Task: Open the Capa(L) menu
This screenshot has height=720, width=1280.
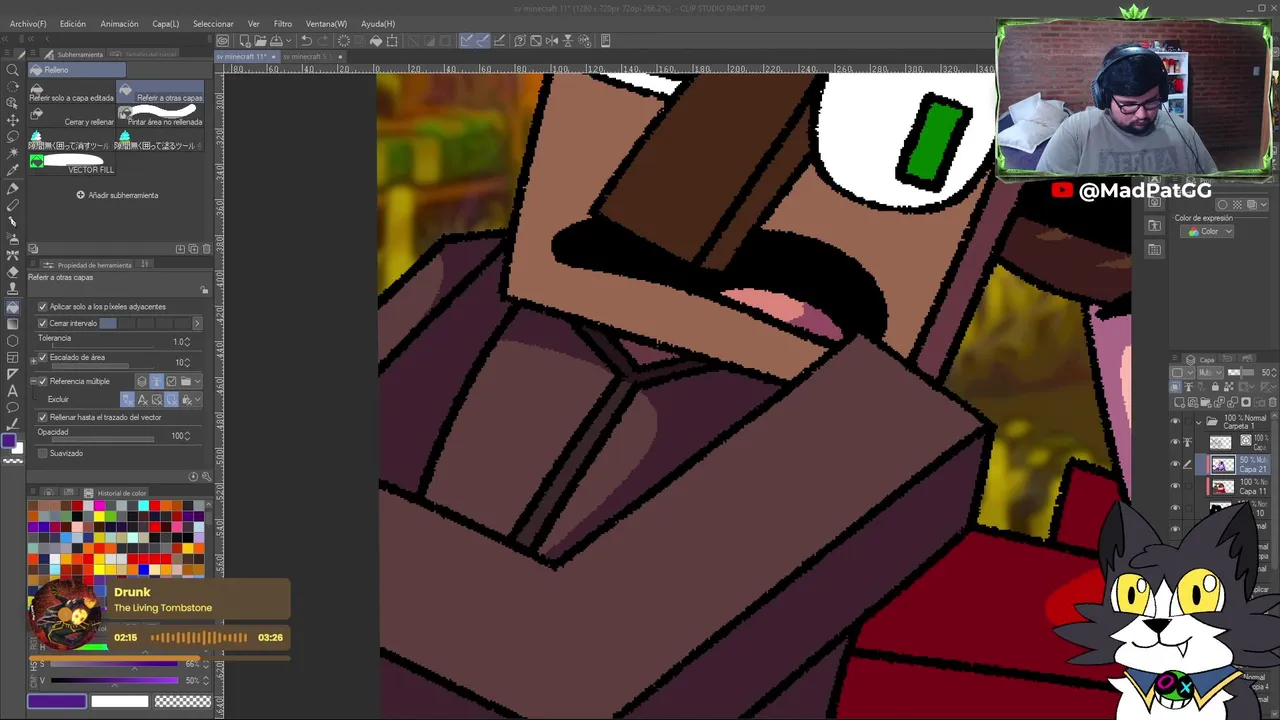Action: tap(166, 23)
